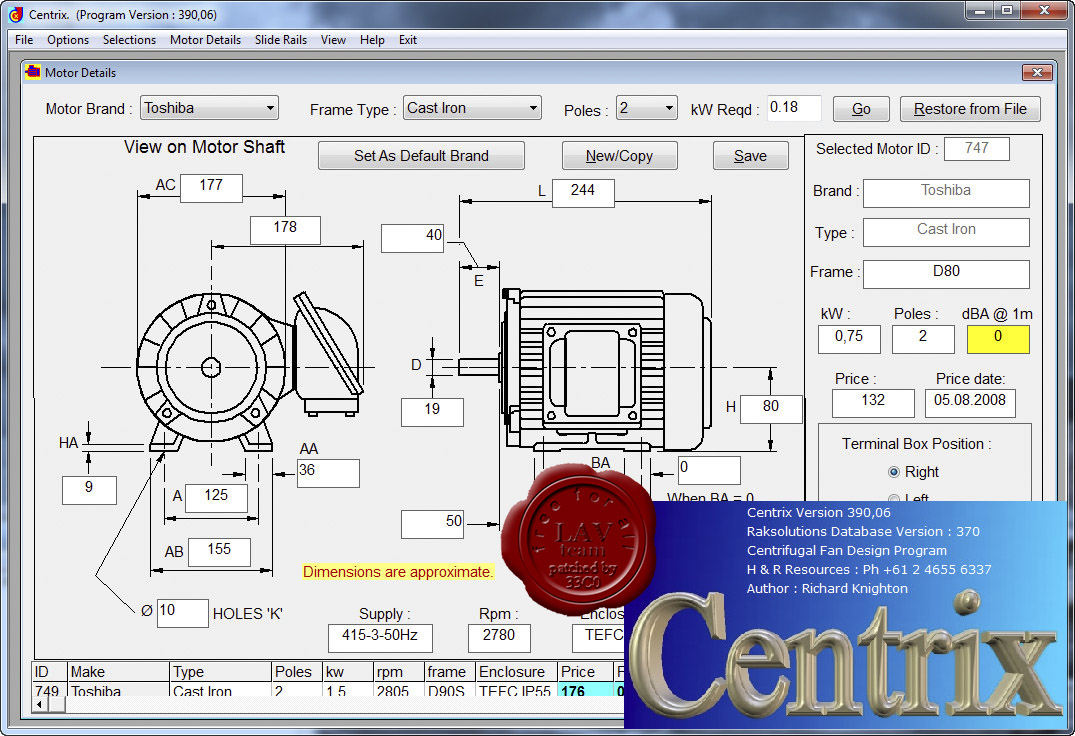Click the yellow dBA @ 1m field
The height and width of the screenshot is (736, 1075).
[998, 339]
